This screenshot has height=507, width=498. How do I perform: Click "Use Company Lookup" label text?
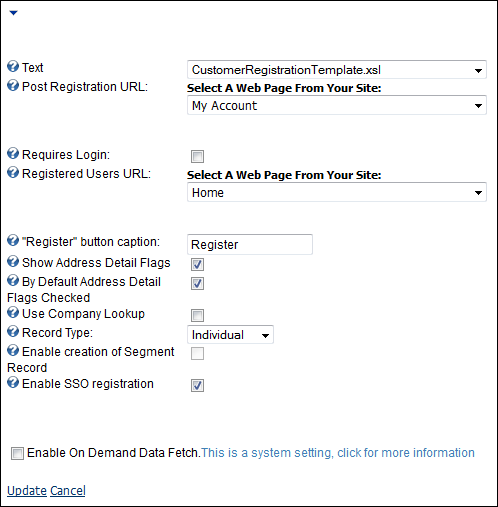coord(83,314)
